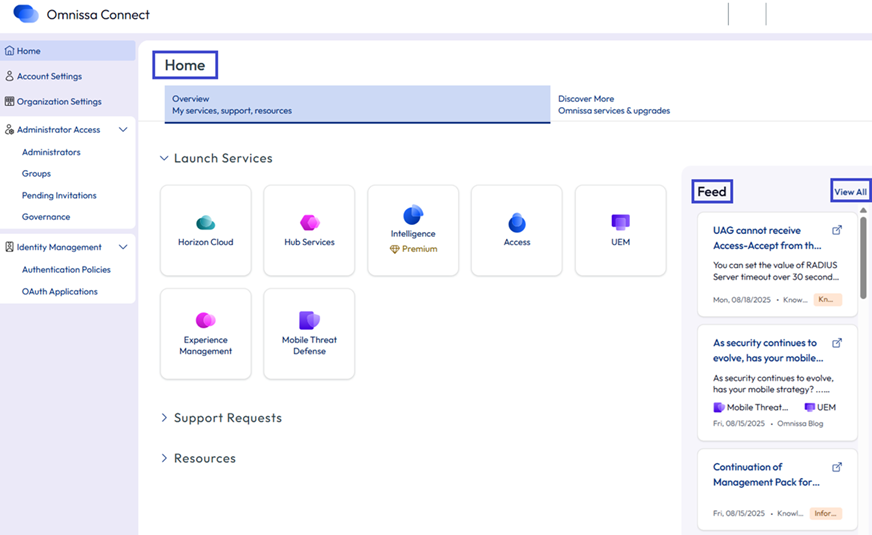Click the Premium label under Intelligence
The image size is (872, 535).
tap(420, 249)
